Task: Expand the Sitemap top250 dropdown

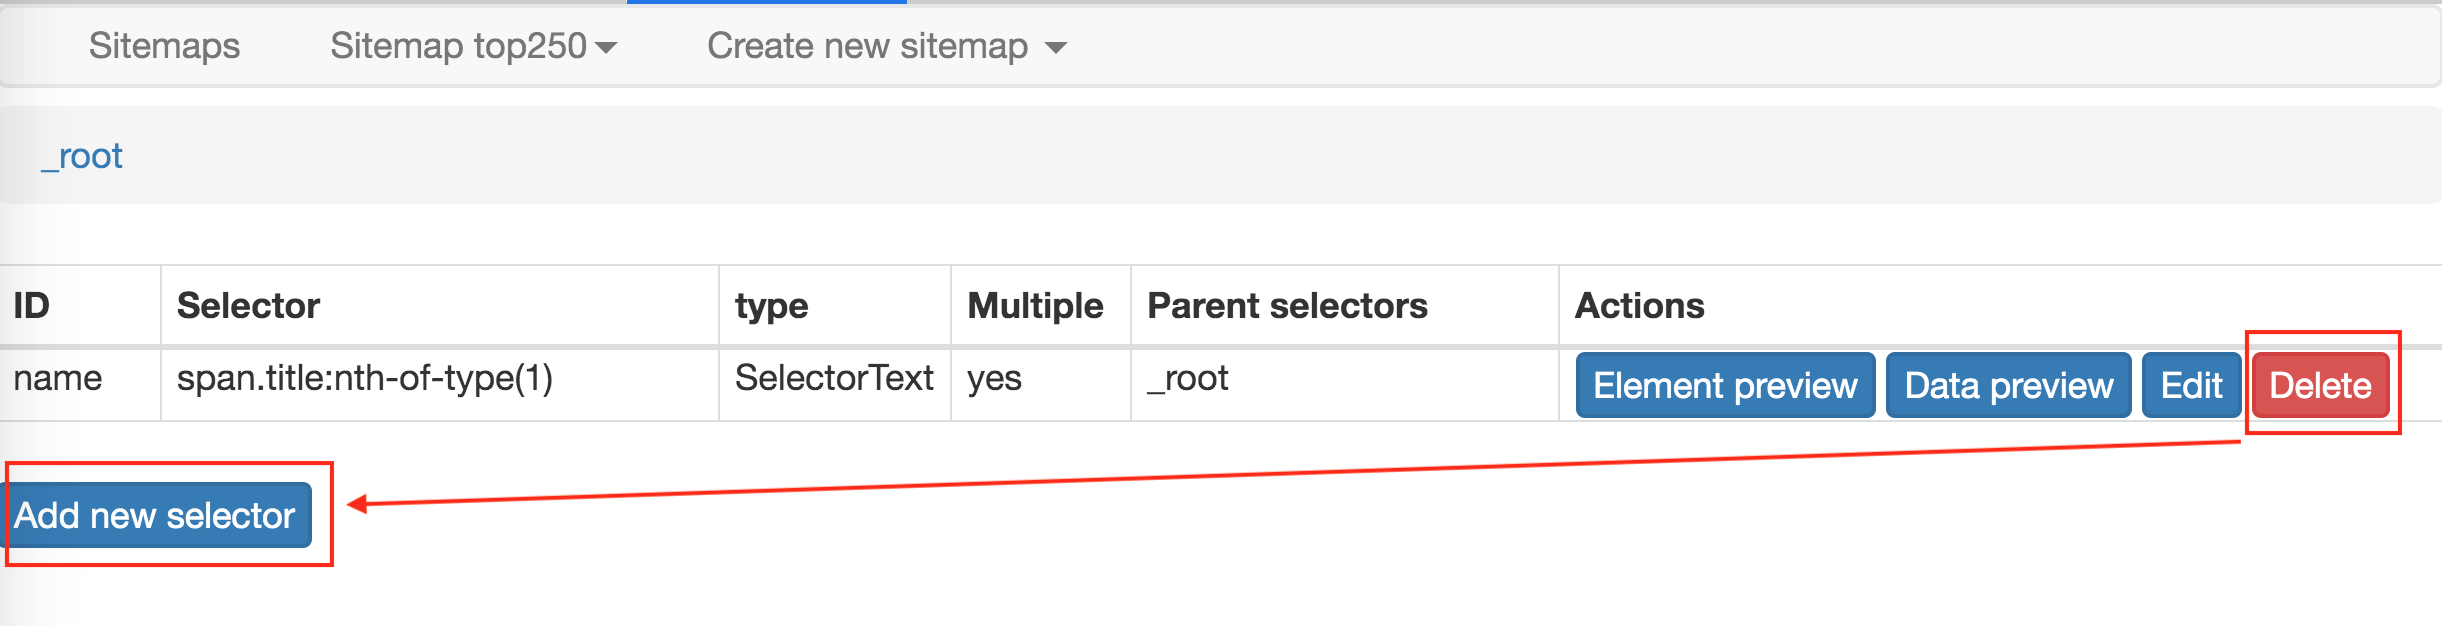Action: (473, 46)
